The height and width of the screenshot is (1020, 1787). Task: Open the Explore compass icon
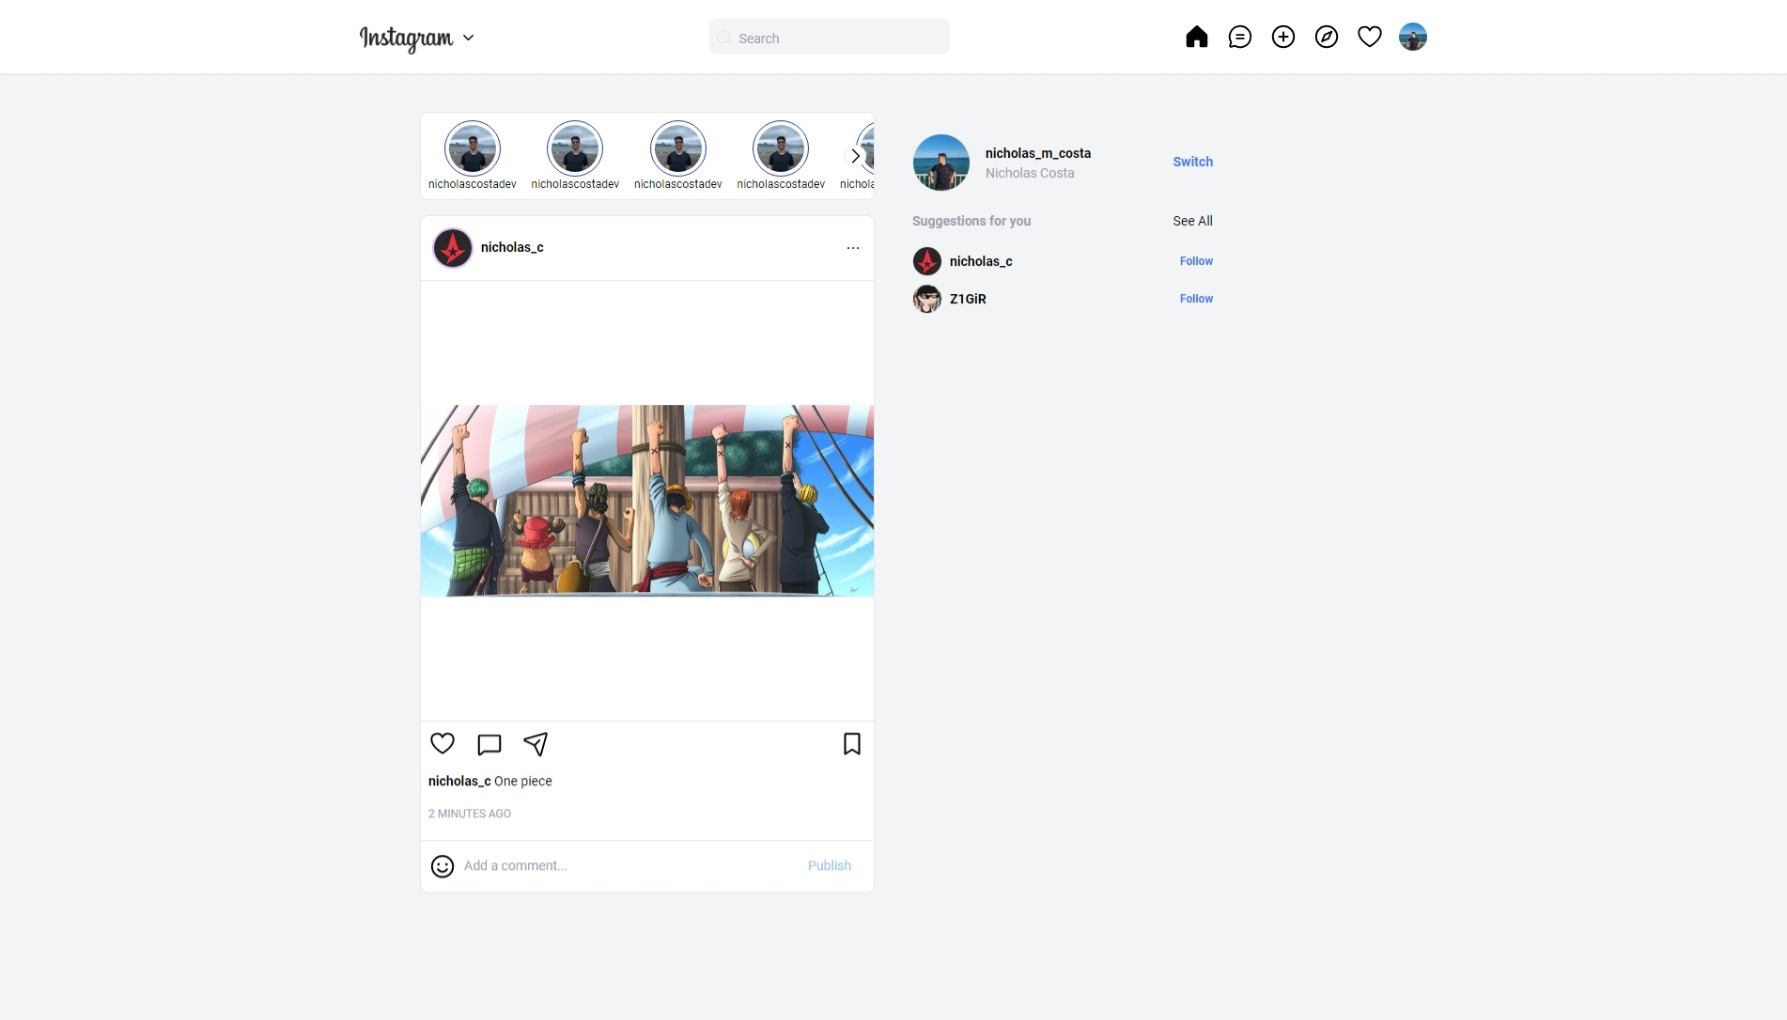[1326, 37]
